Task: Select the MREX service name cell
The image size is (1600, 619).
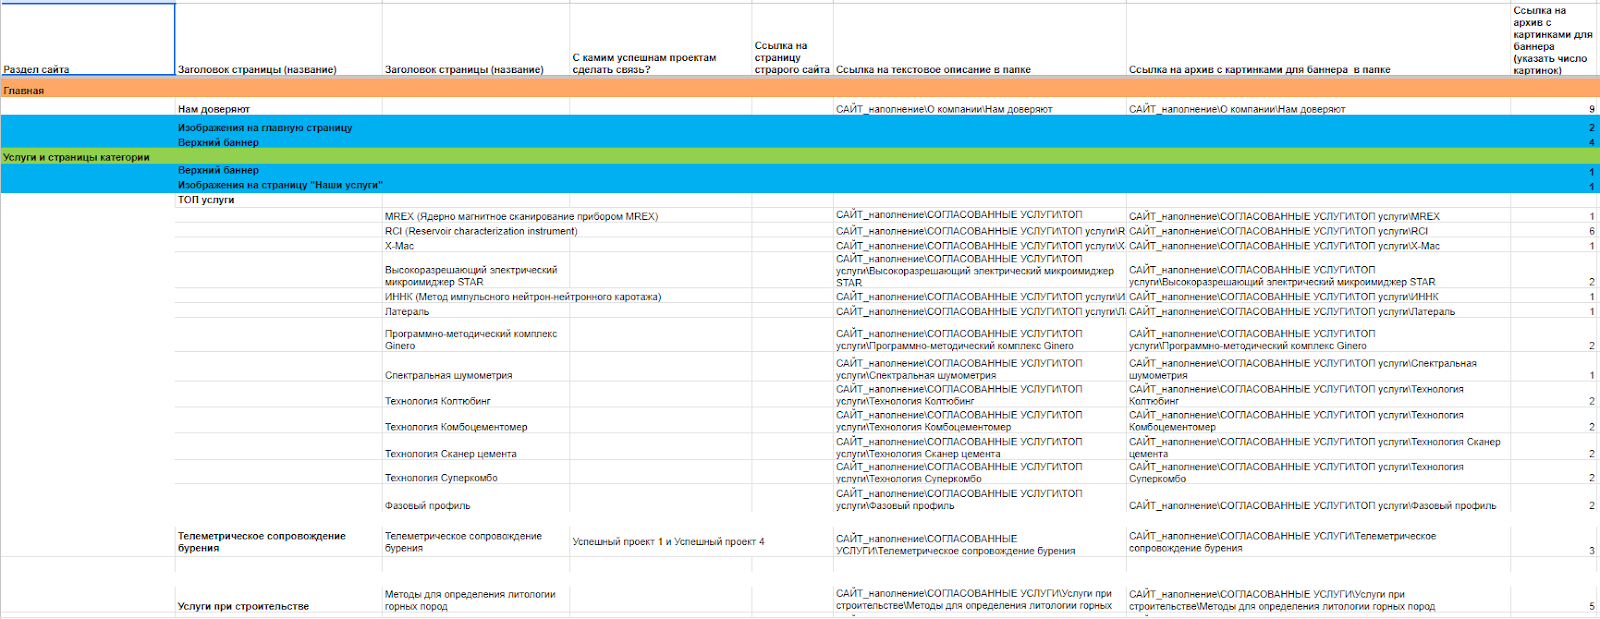Action: 476,216
